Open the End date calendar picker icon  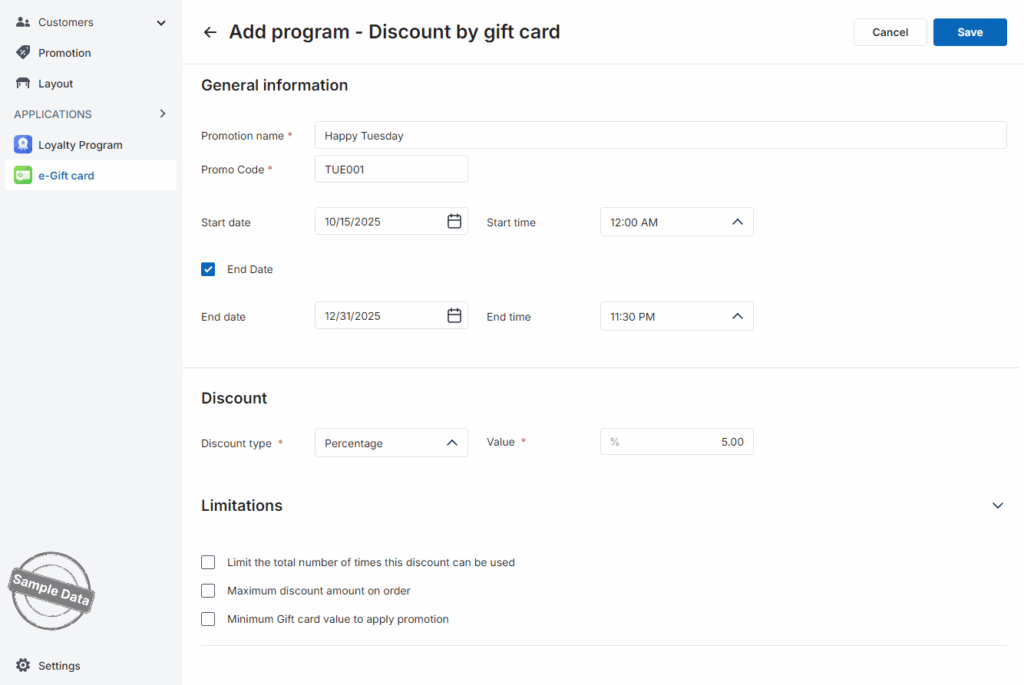click(454, 316)
